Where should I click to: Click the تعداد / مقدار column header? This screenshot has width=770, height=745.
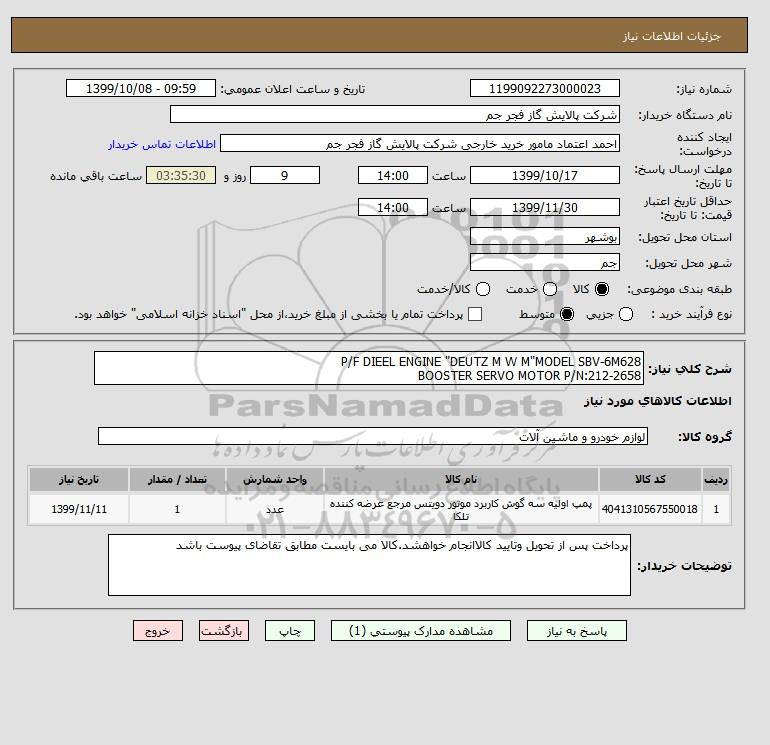point(177,479)
